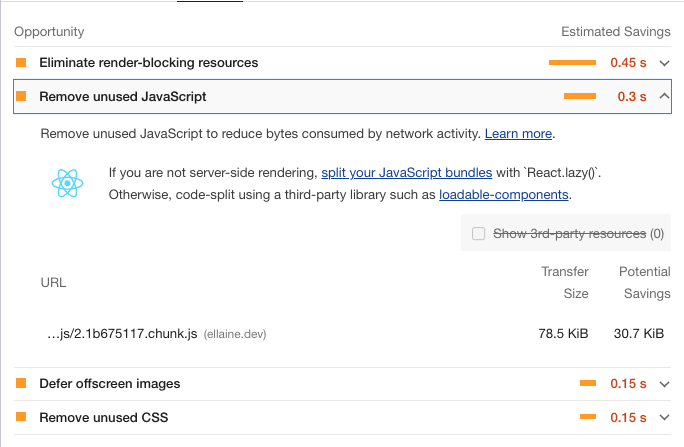This screenshot has height=447, width=684.
Task: Click the 2.1b675117.chunk.js URL entry
Action: pos(122,334)
